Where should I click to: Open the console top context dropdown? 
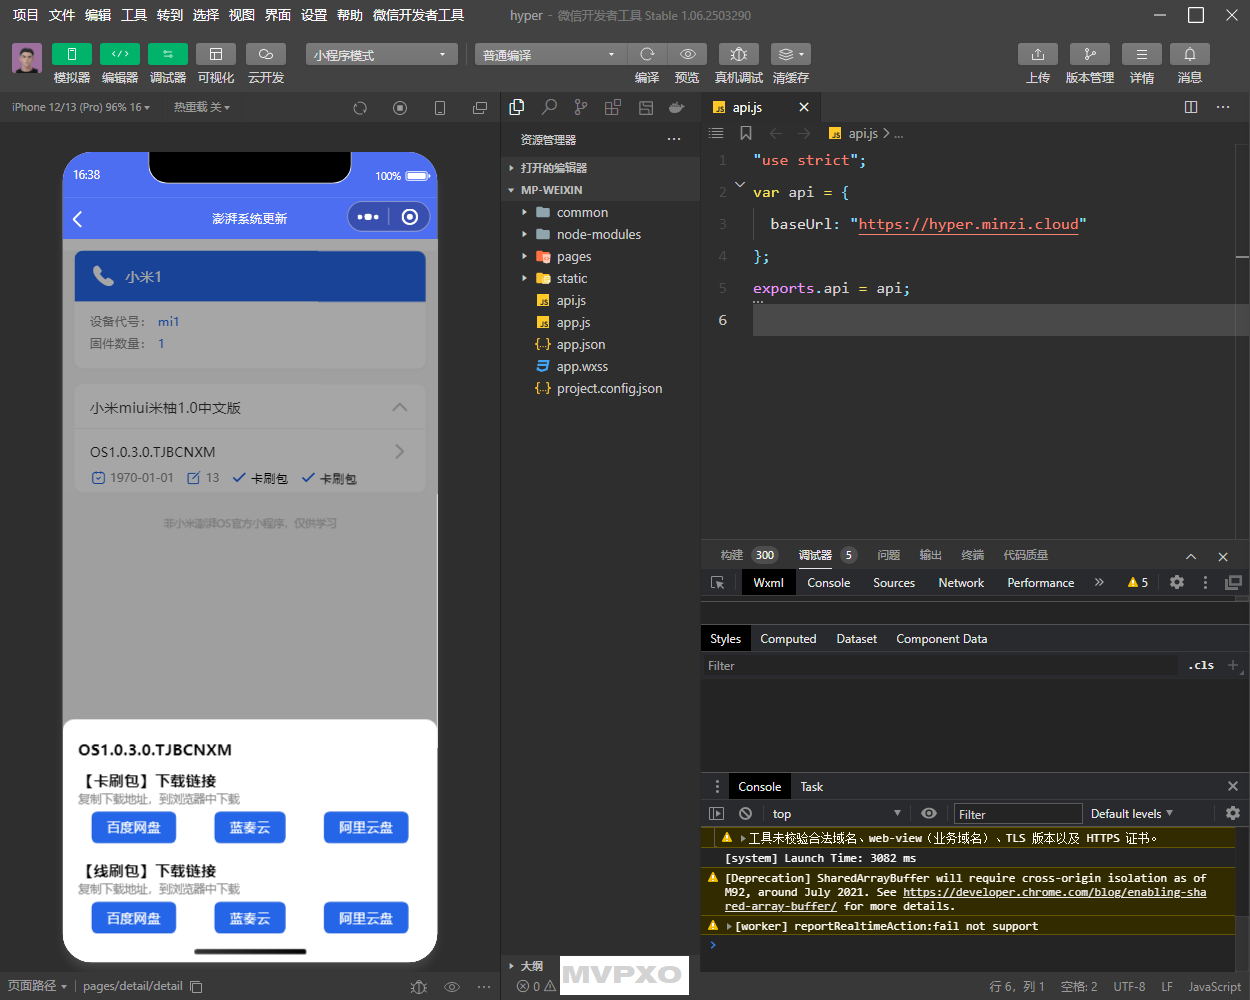836,814
